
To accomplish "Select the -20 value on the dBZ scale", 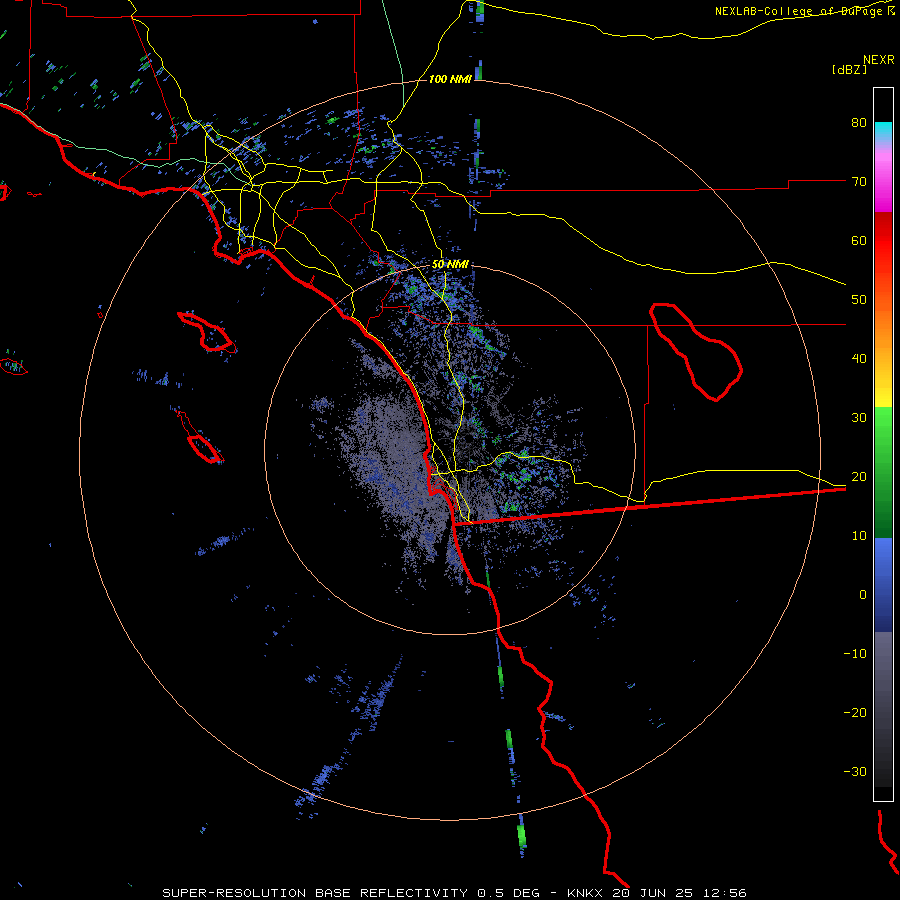I will [x=855, y=712].
